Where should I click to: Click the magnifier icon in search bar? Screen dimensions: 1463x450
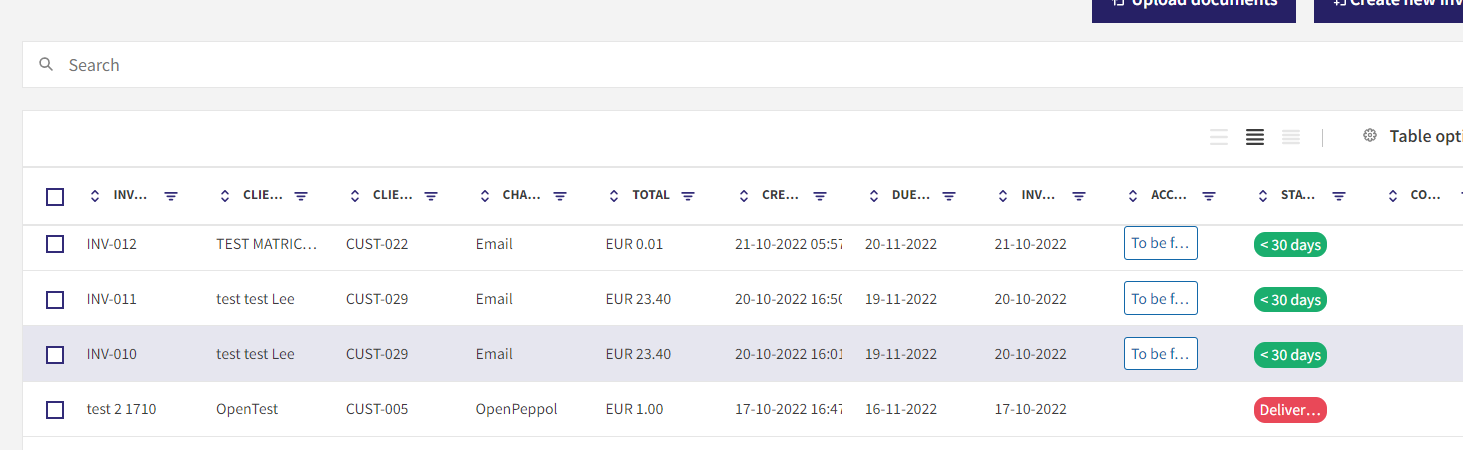pos(46,65)
